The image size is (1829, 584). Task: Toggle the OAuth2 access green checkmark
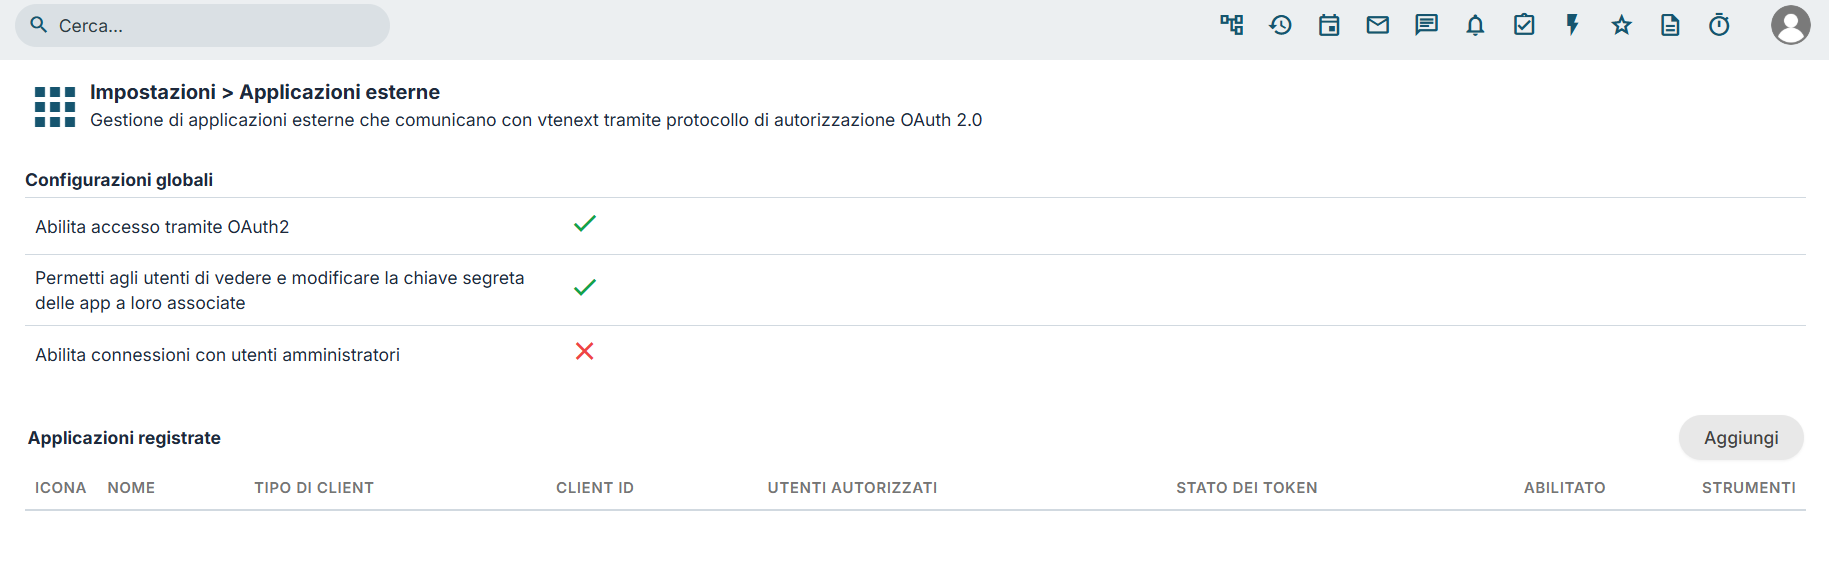585,224
